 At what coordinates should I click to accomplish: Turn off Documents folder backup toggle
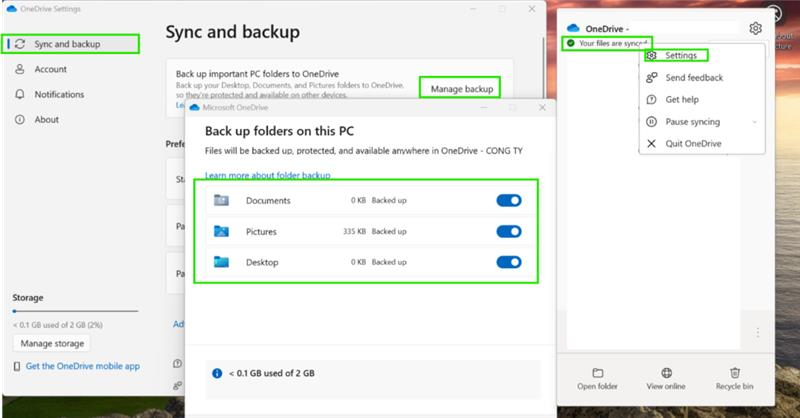[509, 201]
